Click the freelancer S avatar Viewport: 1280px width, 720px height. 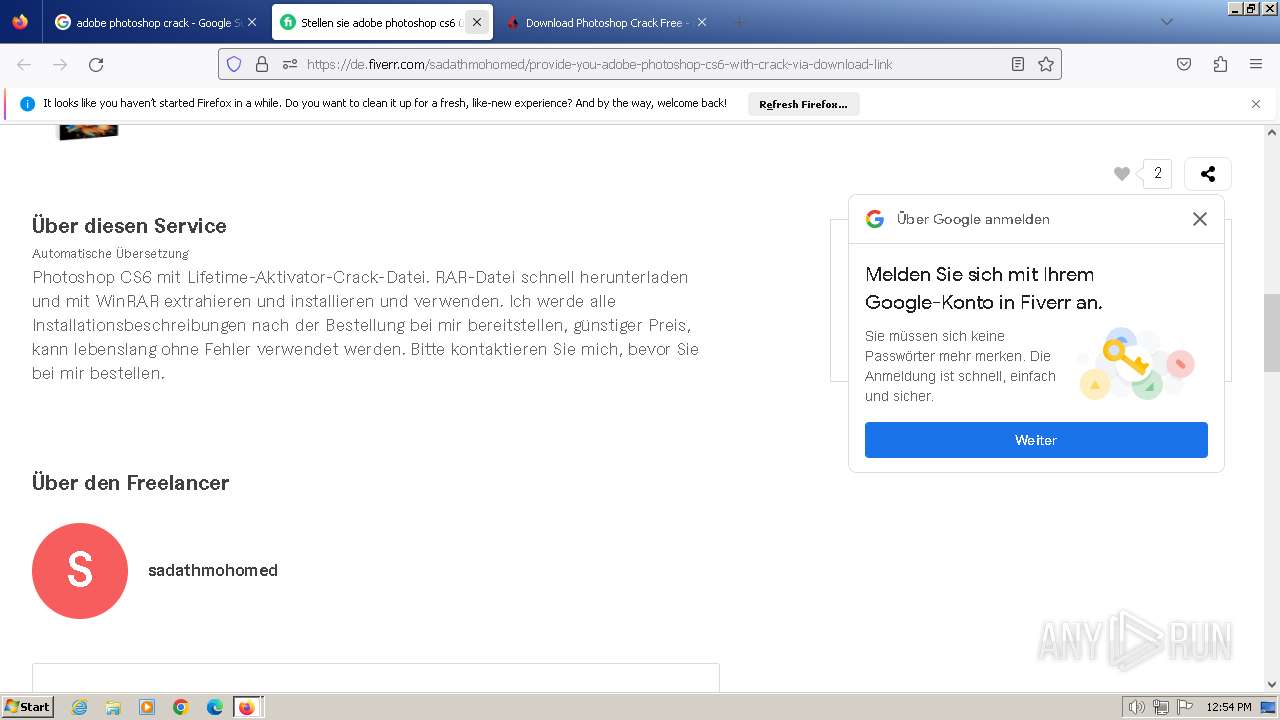(80, 571)
